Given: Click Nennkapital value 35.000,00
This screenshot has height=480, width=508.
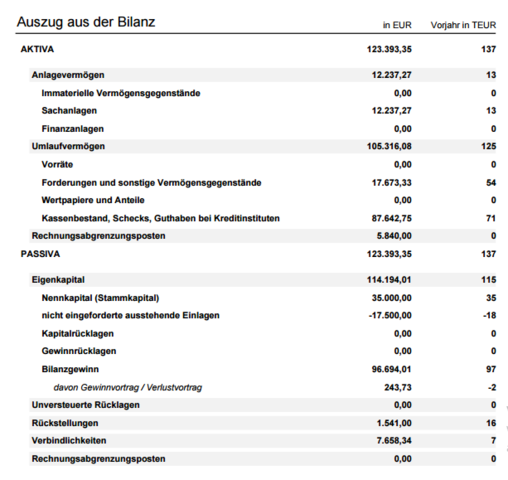Looking at the screenshot, I should pyautogui.click(x=392, y=298).
